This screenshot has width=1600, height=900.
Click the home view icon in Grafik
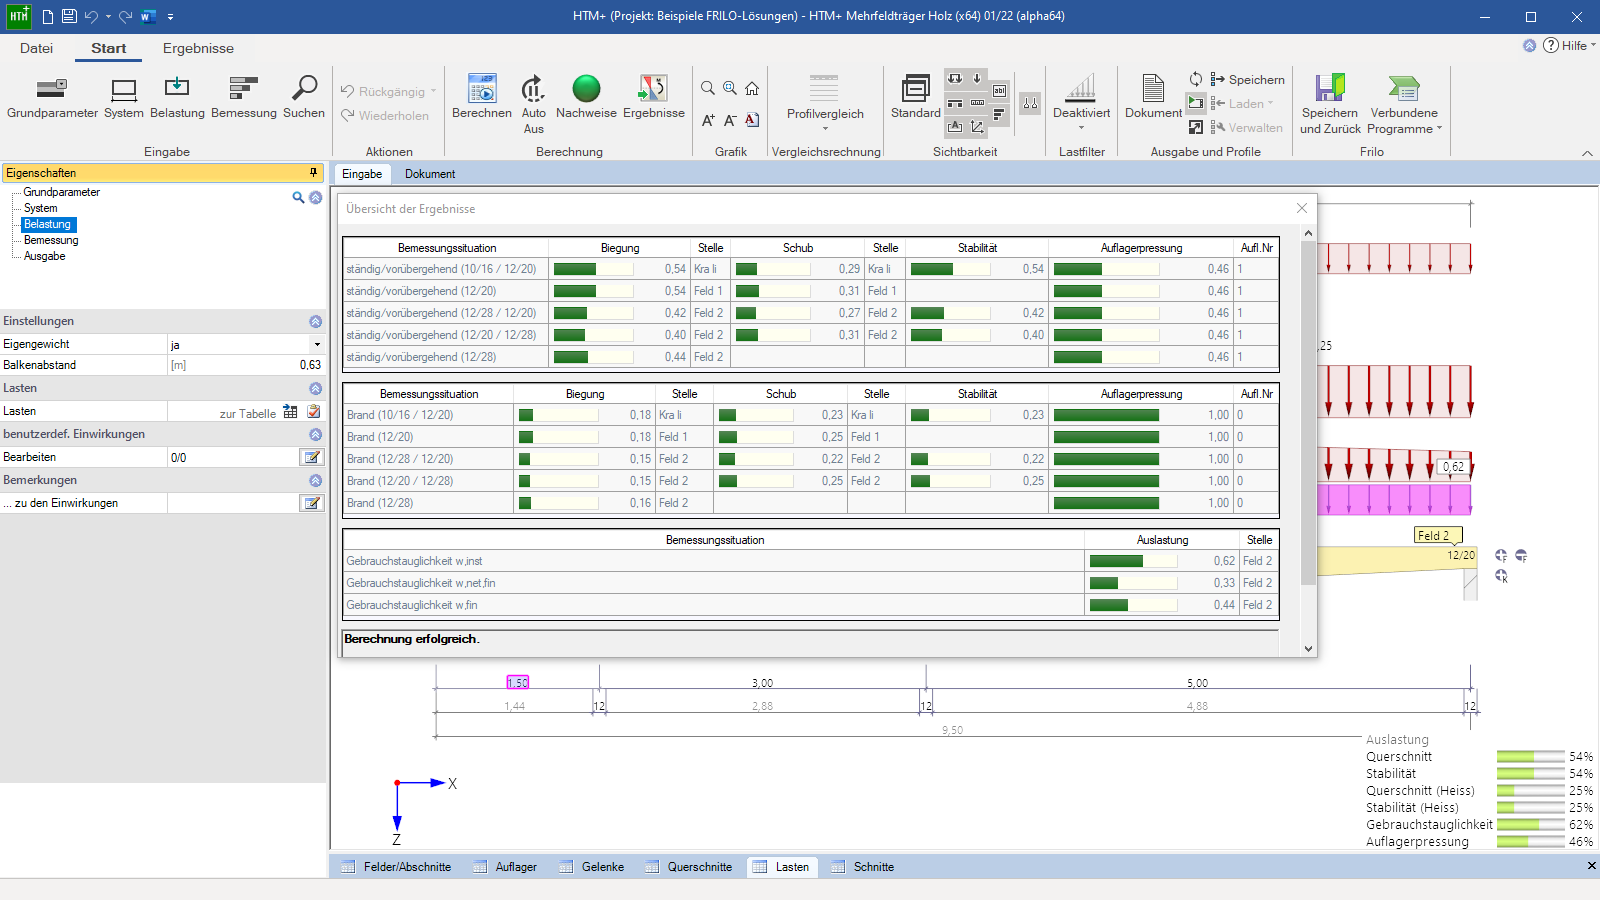pos(752,88)
